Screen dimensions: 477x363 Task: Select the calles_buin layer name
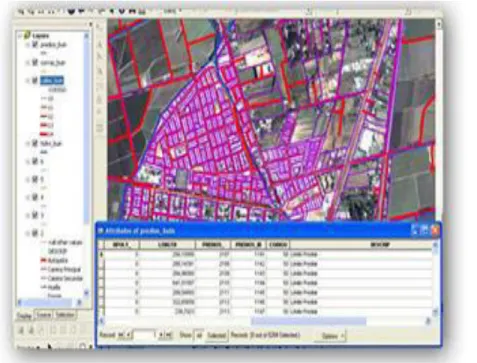click(x=52, y=80)
